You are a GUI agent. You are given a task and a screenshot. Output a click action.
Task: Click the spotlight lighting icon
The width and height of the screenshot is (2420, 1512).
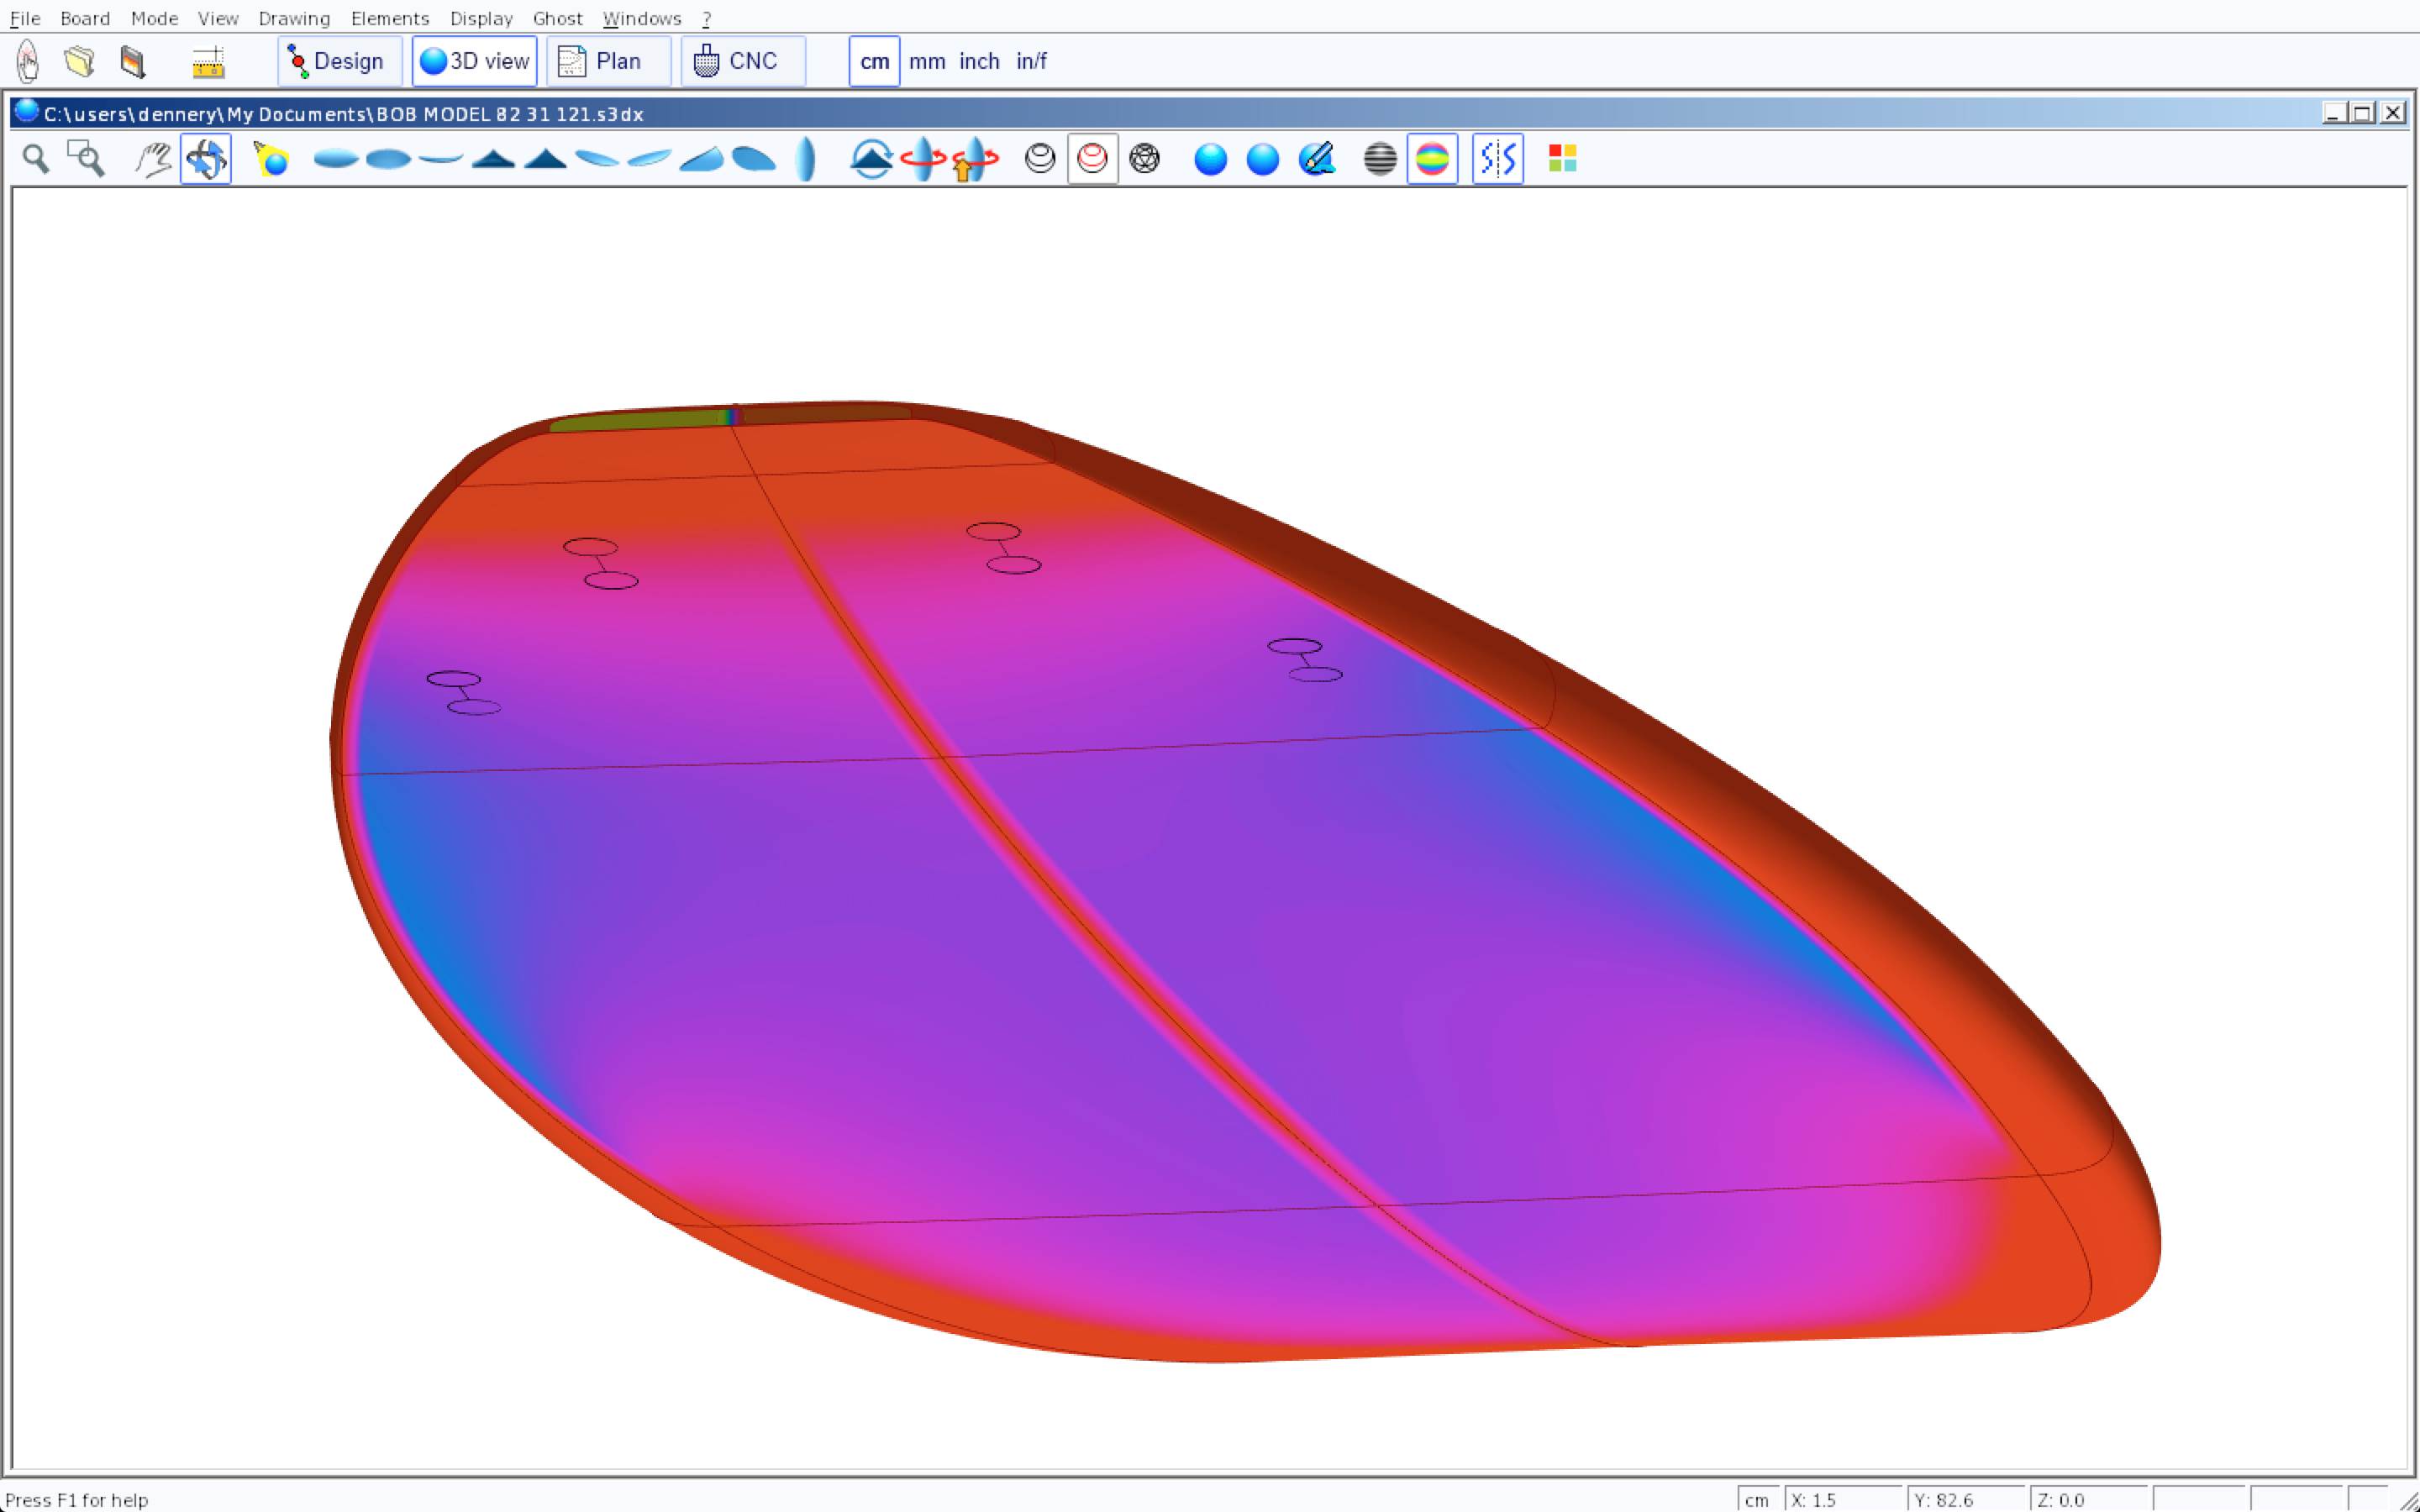pos(271,159)
